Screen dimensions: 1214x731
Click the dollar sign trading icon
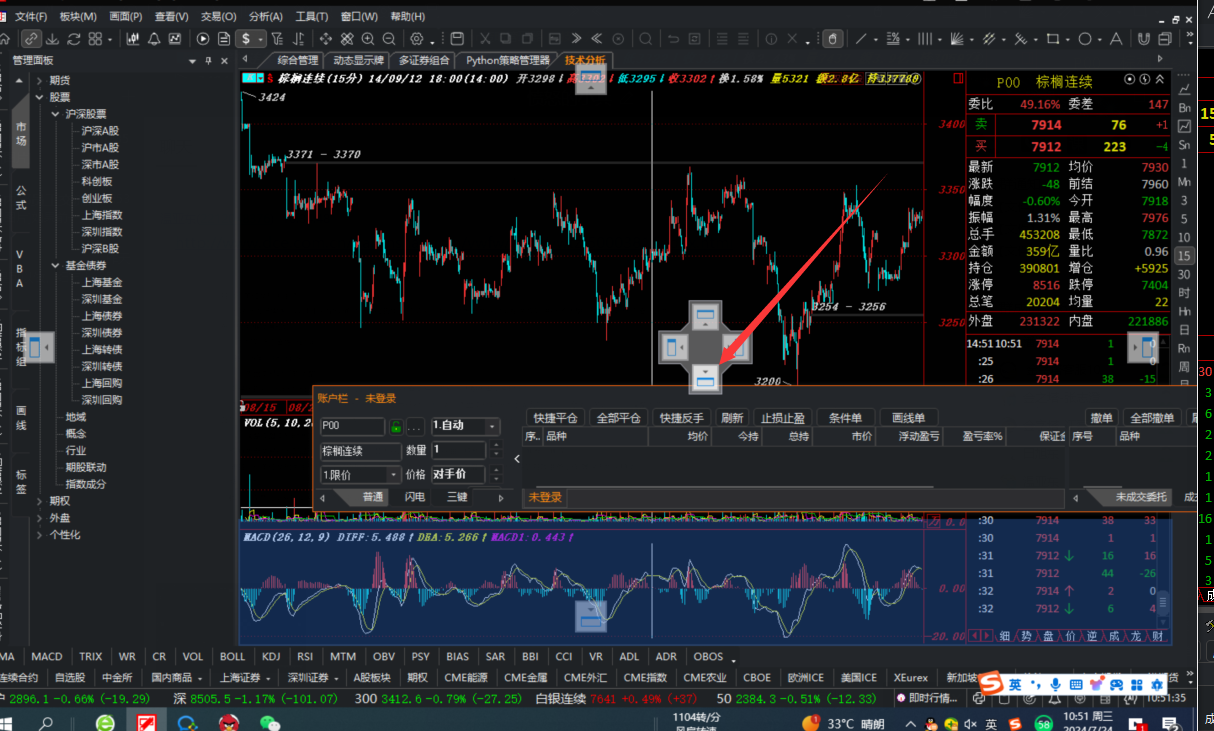[x=246, y=39]
